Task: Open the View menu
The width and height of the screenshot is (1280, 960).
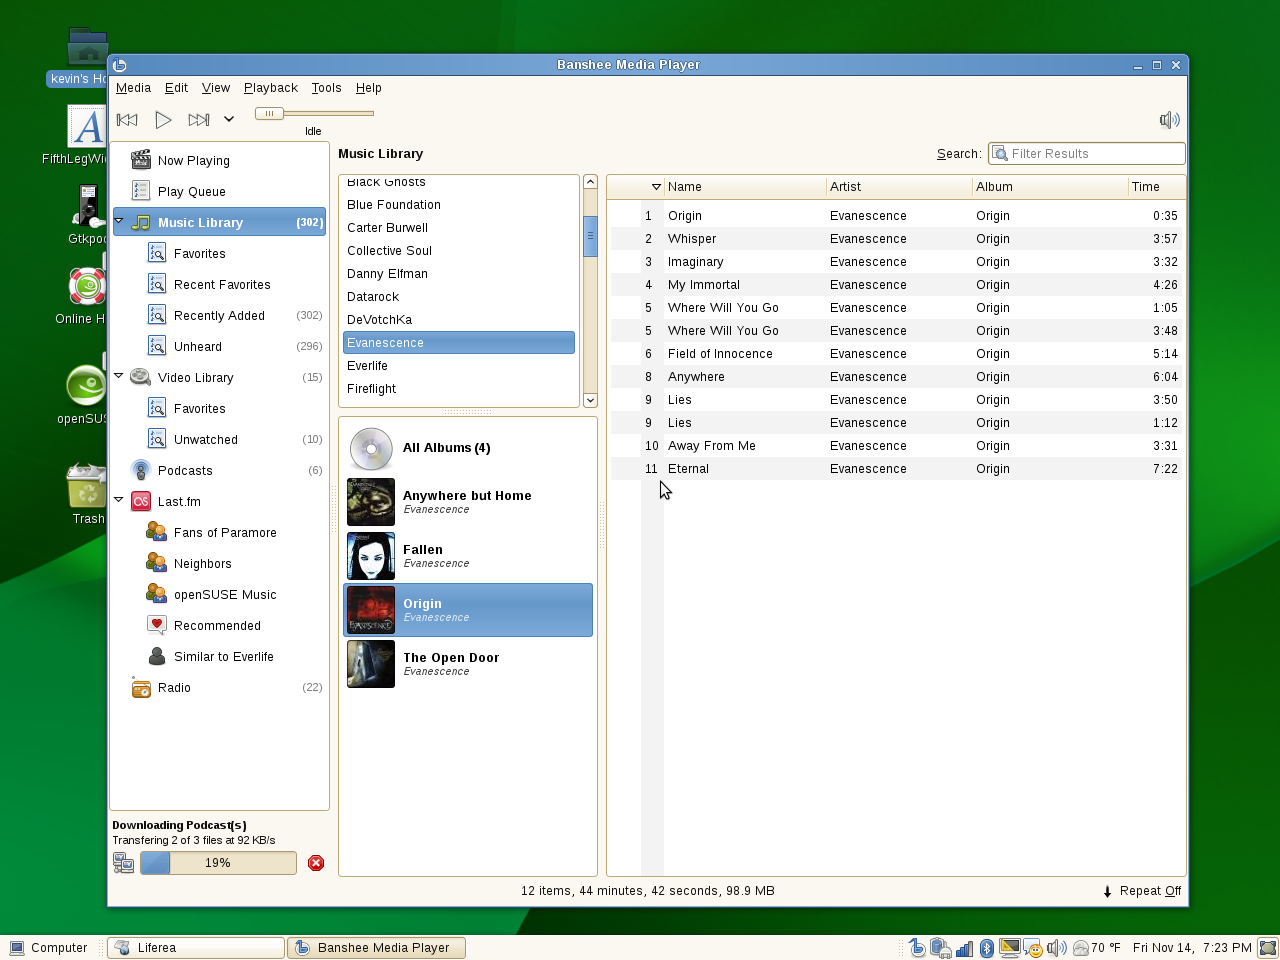Action: click(216, 88)
